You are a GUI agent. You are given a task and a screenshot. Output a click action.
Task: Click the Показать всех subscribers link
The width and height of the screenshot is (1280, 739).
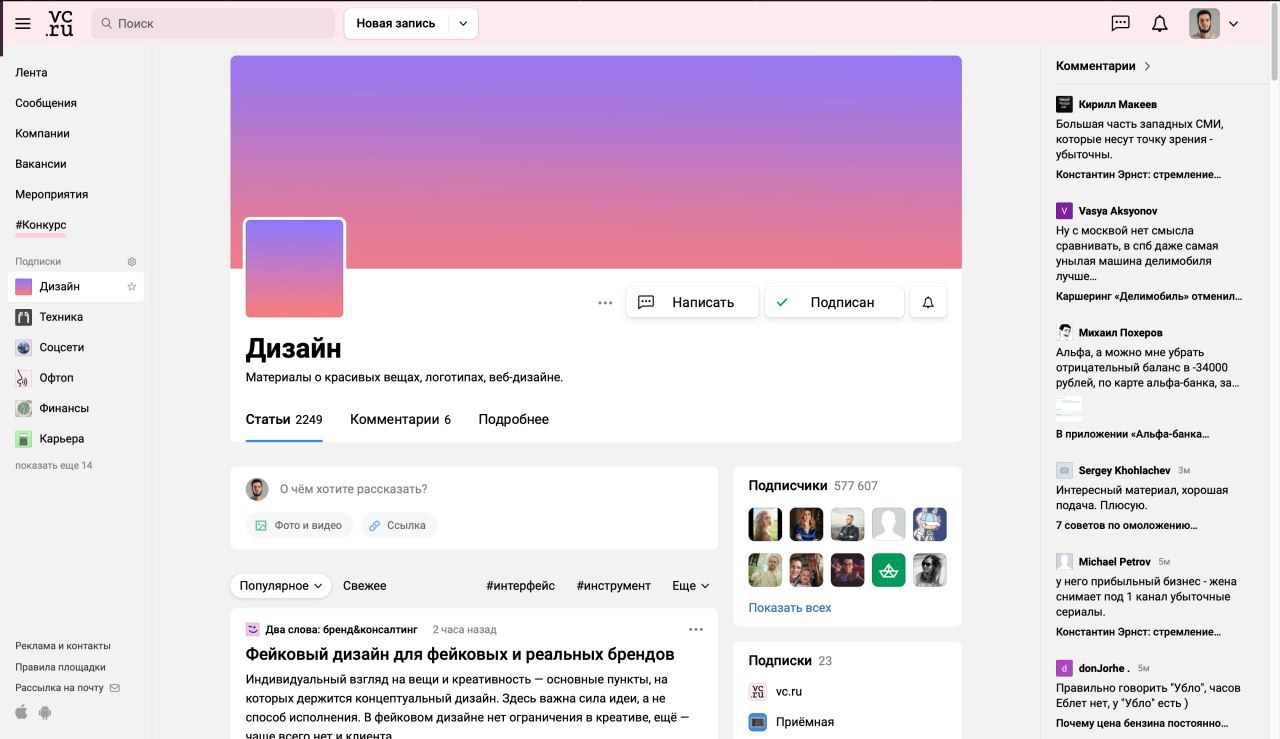coord(790,608)
